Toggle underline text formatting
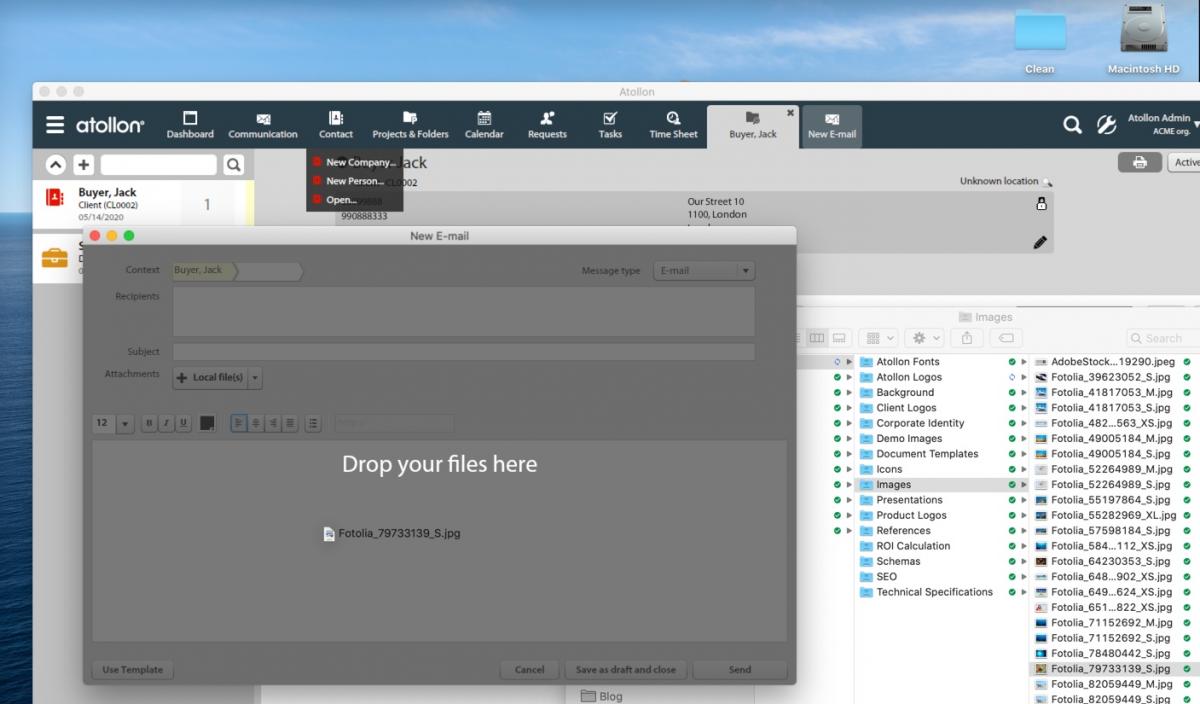Screen dimensions: 1200x704 pos(183,424)
